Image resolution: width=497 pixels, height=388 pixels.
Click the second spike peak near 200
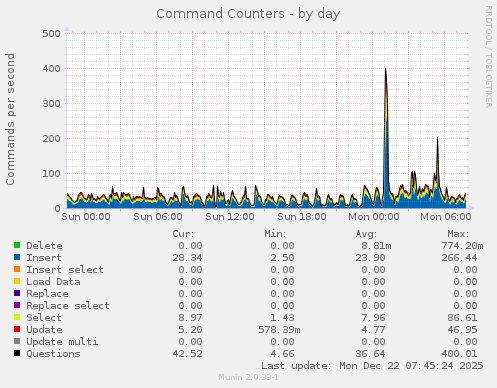click(x=437, y=138)
